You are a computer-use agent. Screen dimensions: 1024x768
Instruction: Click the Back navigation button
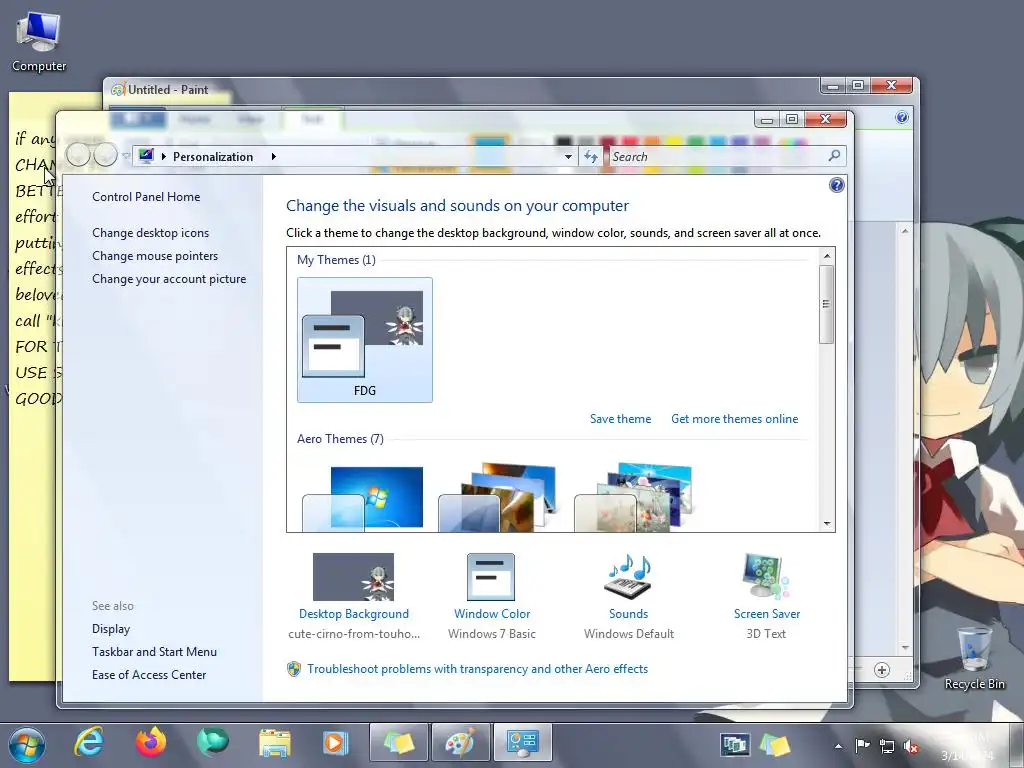coord(78,155)
